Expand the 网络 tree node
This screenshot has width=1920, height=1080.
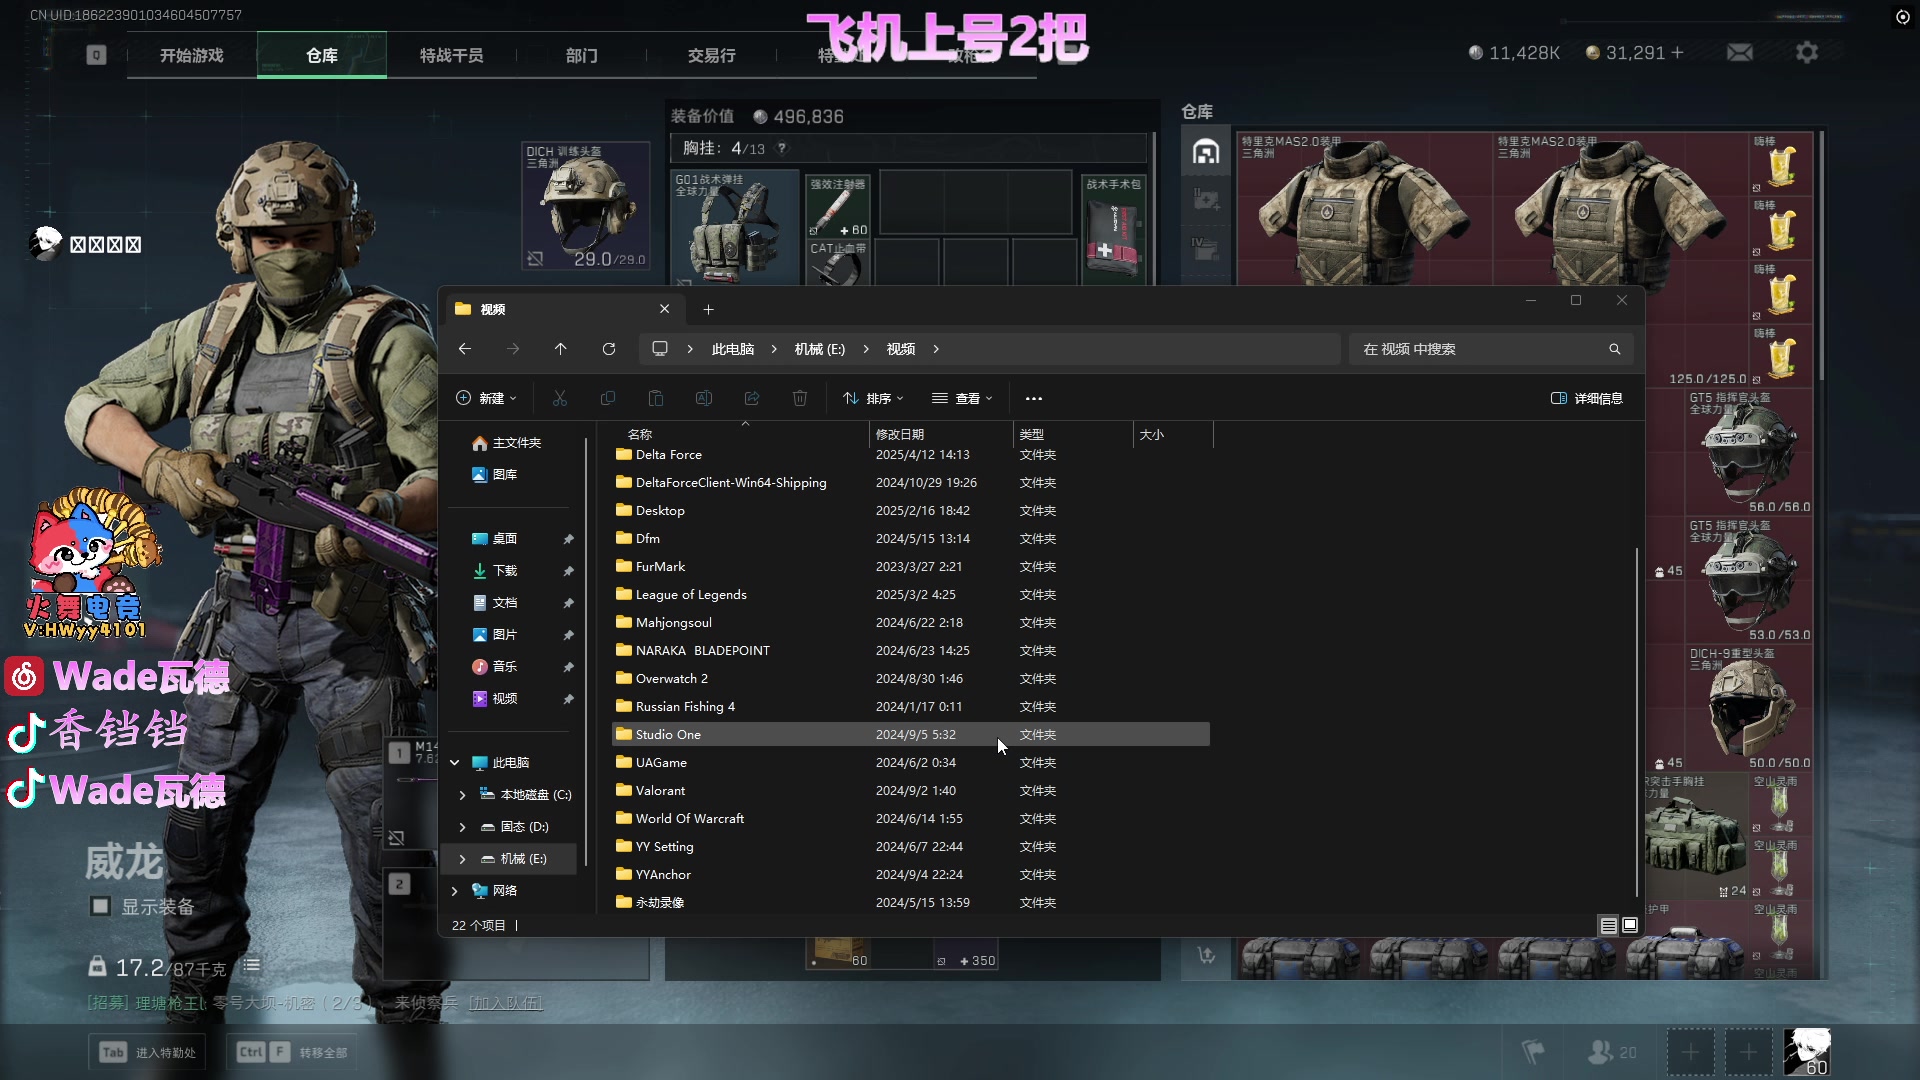pos(455,891)
